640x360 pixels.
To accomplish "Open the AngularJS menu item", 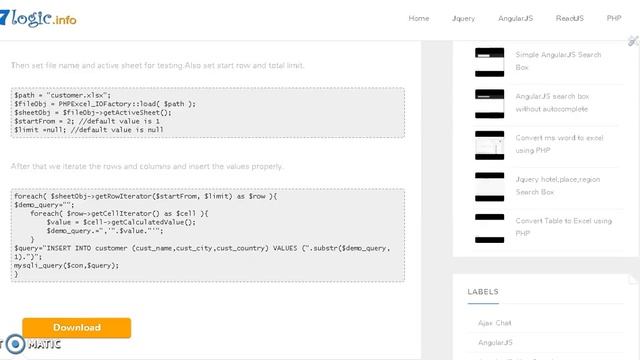I will click(x=516, y=18).
